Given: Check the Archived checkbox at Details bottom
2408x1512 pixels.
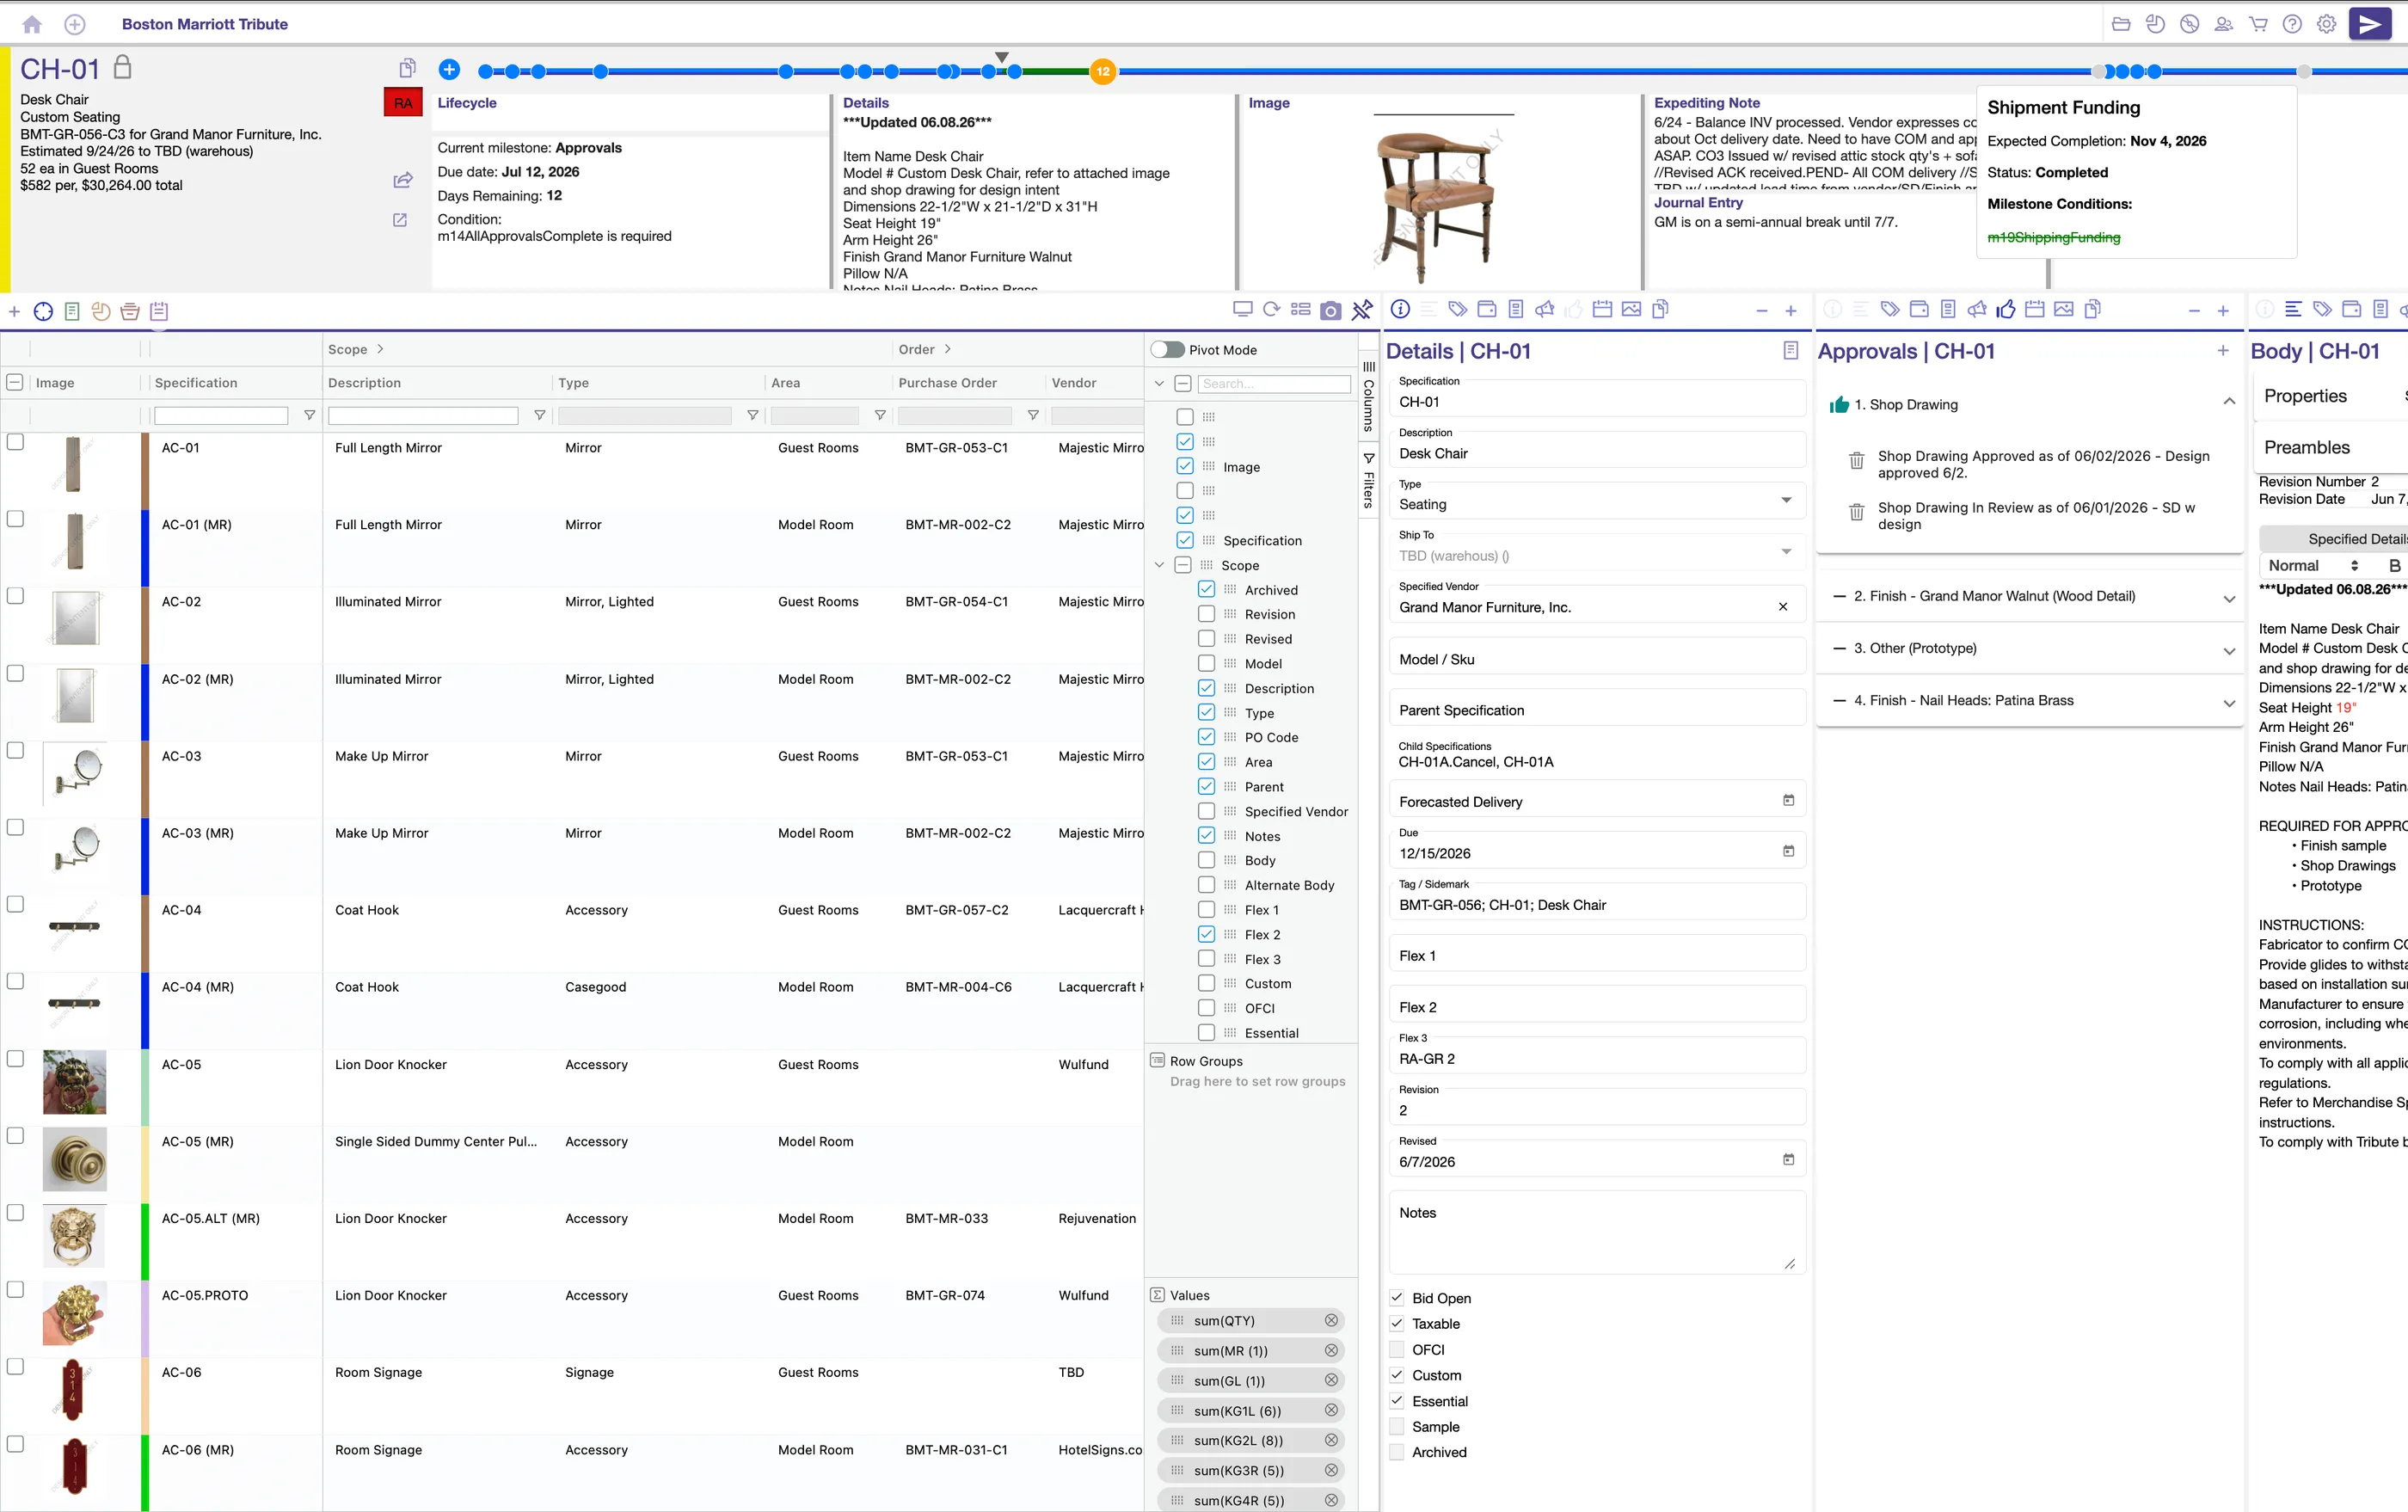Looking at the screenshot, I should click(1397, 1452).
